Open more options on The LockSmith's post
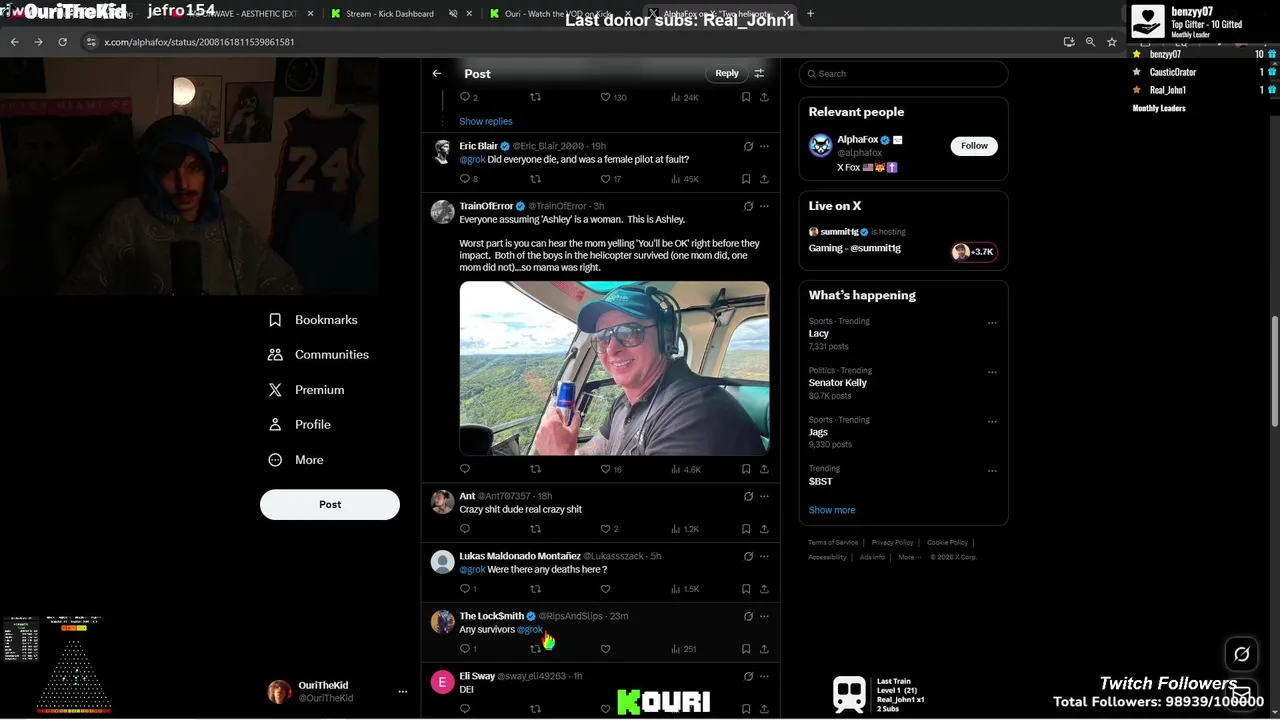This screenshot has height=720, width=1280. [x=764, y=616]
